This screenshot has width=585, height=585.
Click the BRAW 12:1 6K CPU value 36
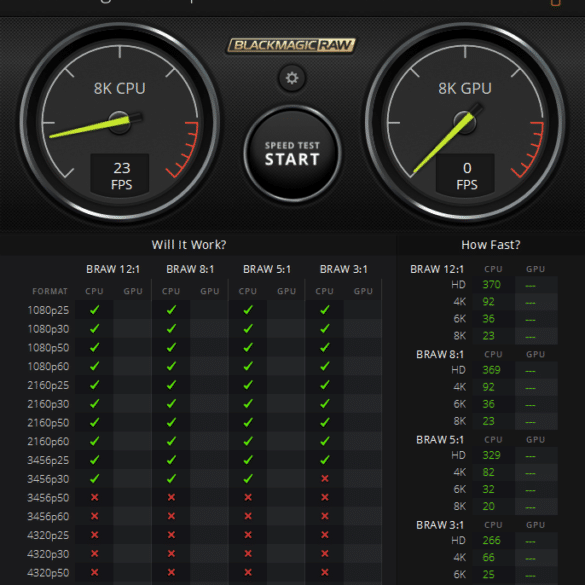(488, 319)
